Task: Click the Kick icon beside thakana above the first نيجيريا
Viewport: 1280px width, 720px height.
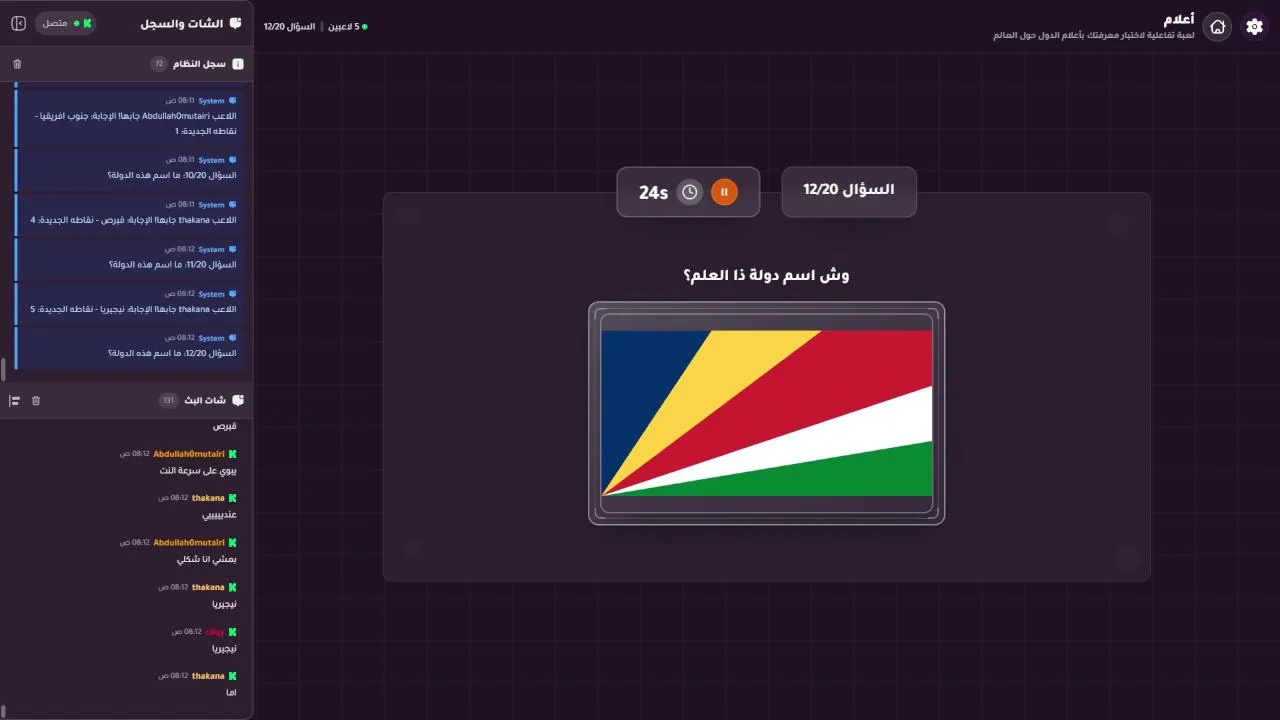Action: (x=232, y=587)
